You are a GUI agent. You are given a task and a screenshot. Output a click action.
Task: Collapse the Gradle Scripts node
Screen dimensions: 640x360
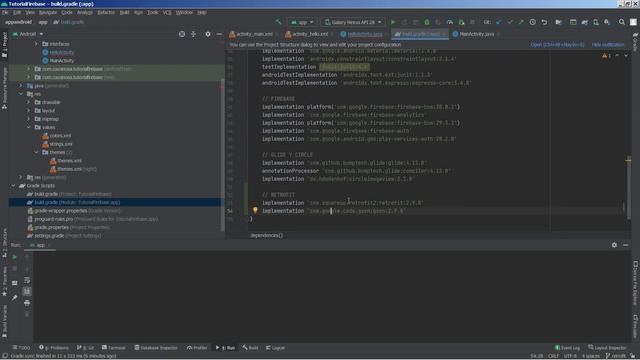point(13,186)
